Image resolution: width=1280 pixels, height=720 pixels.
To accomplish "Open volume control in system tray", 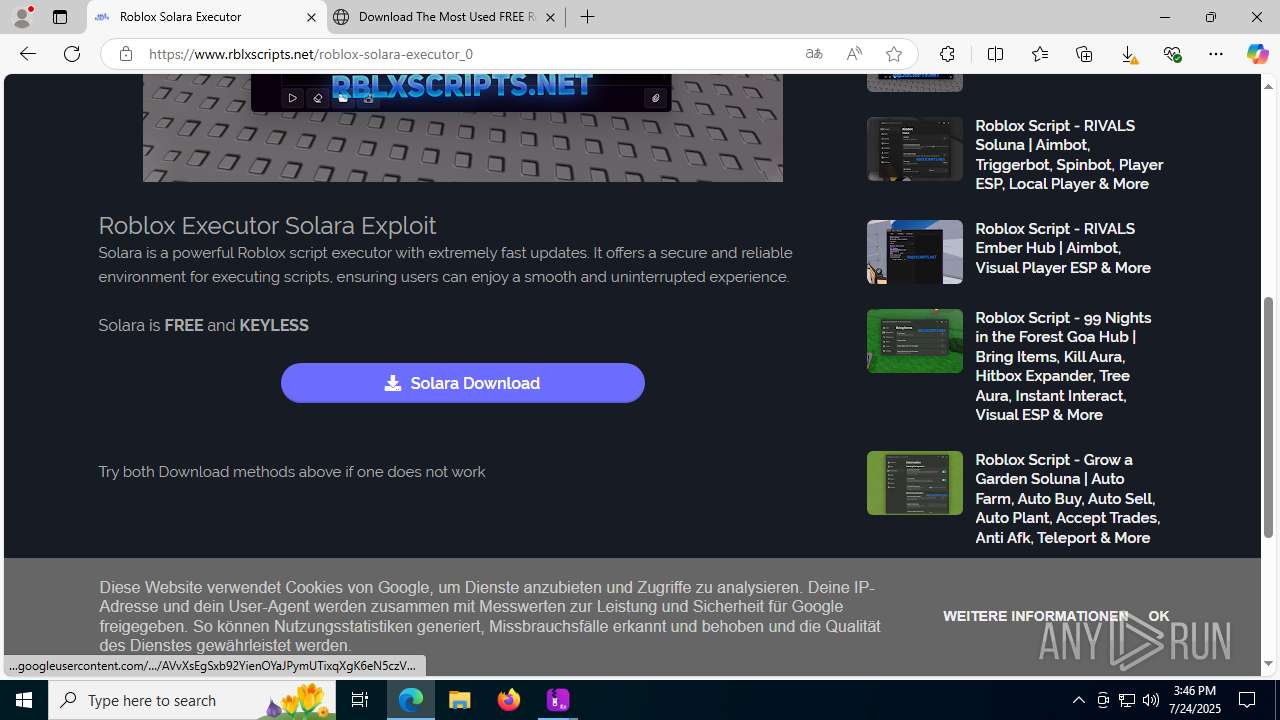I will pyautogui.click(x=1151, y=700).
